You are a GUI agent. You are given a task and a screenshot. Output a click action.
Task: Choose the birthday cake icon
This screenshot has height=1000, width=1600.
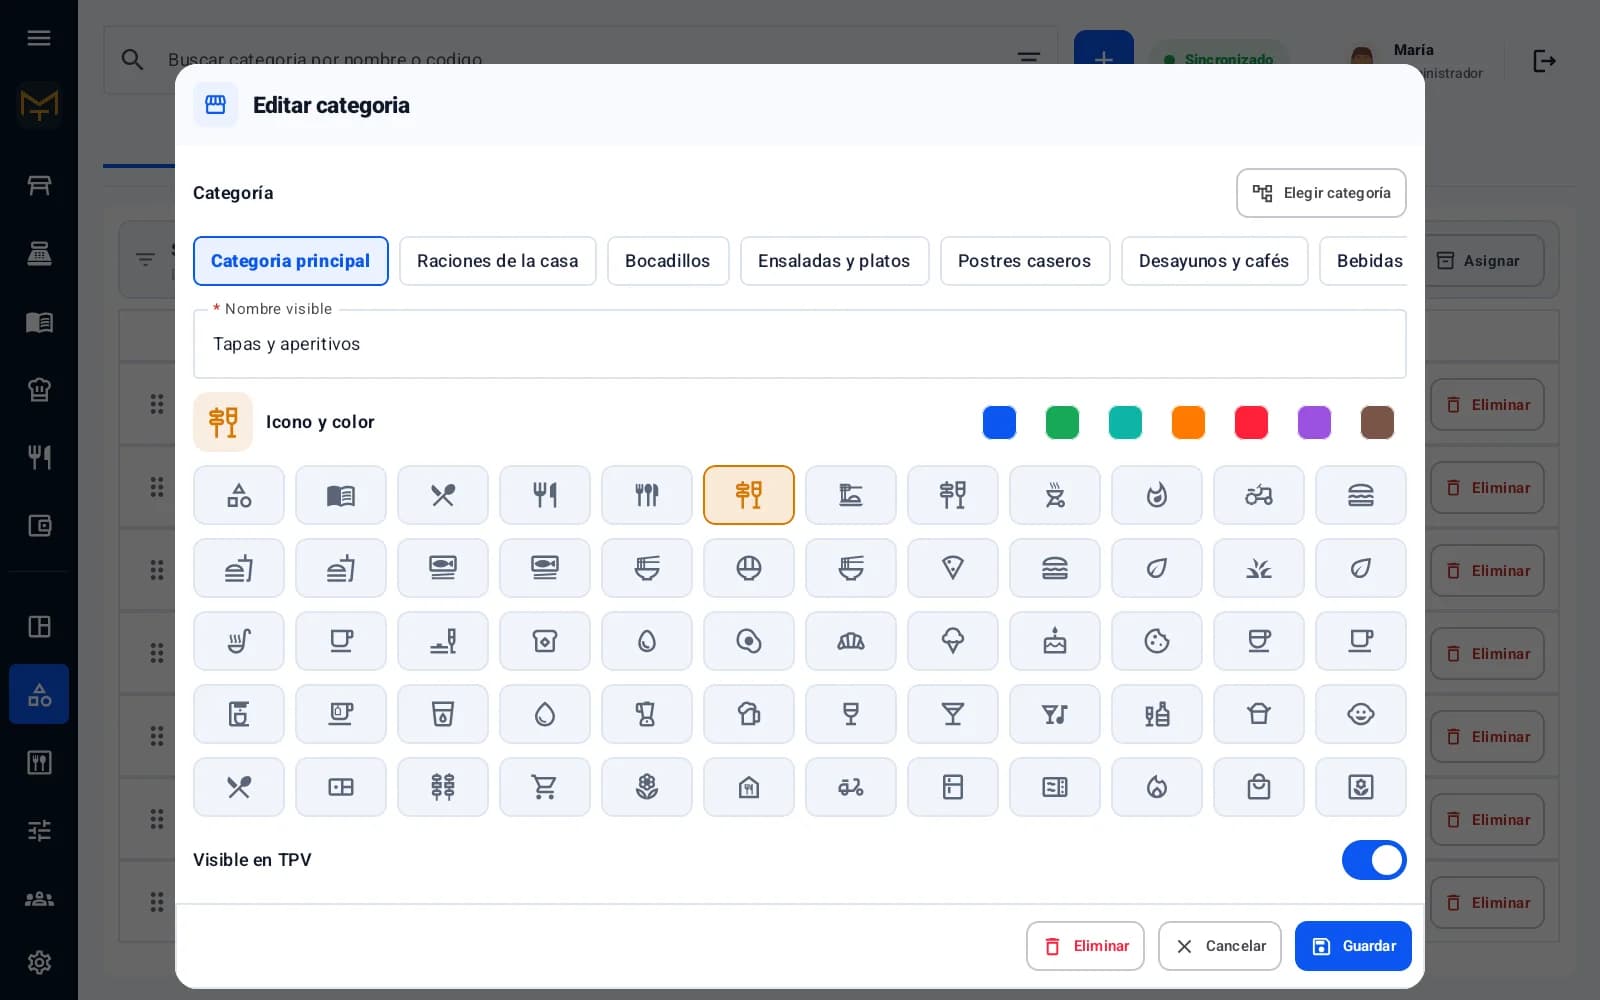click(1054, 641)
